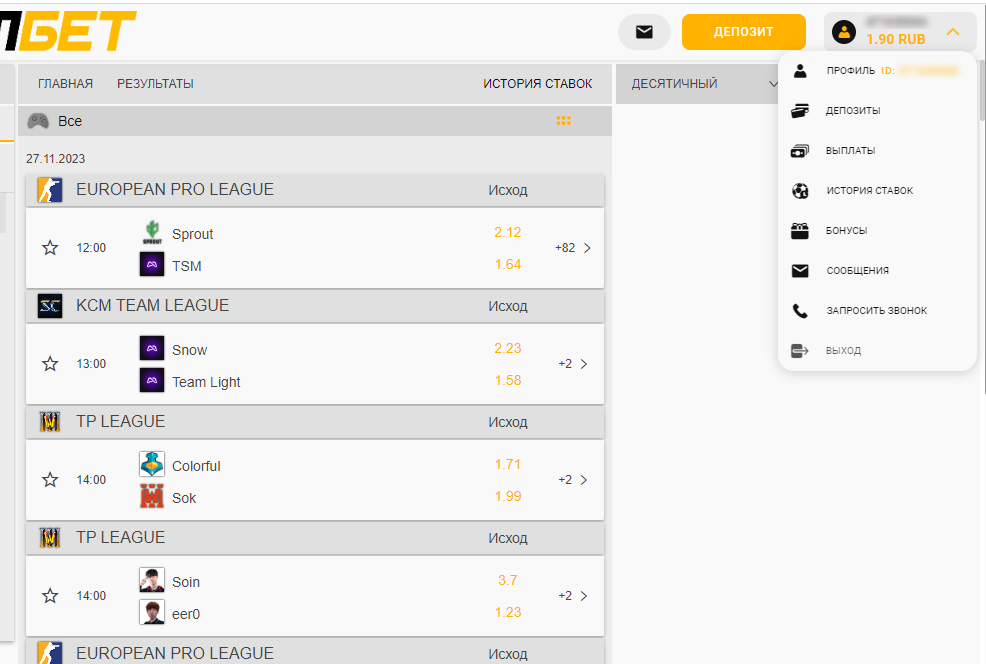Screen dimensions: 986x664
Task: Bet on Sok at odds 1.99
Action: [x=507, y=497]
